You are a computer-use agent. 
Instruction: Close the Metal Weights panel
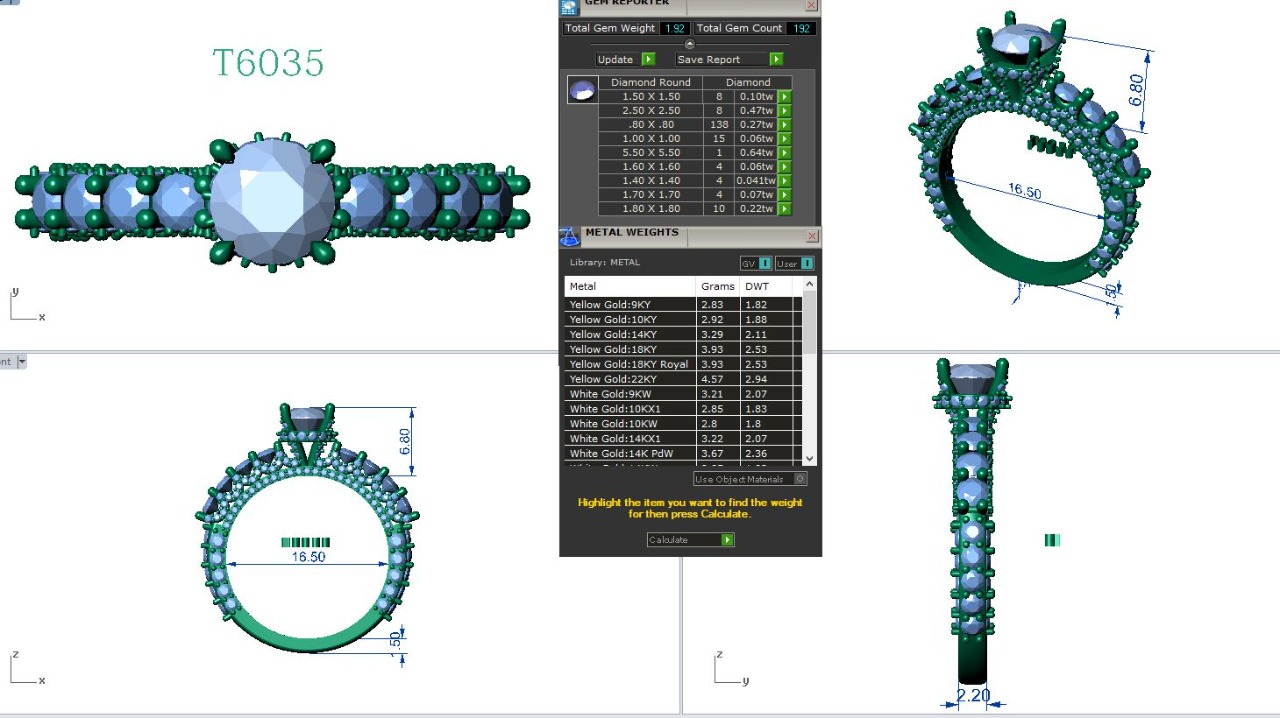tap(812, 236)
